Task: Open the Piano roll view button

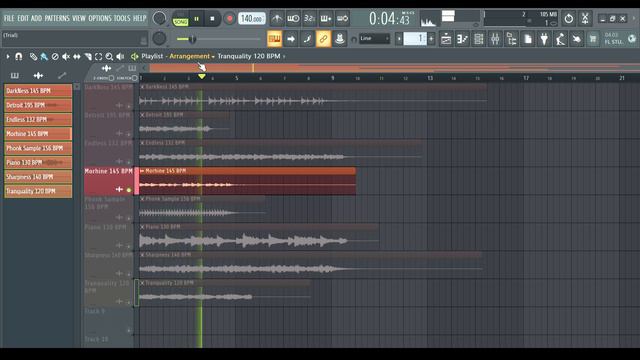Action: pyautogui.click(x=462, y=39)
